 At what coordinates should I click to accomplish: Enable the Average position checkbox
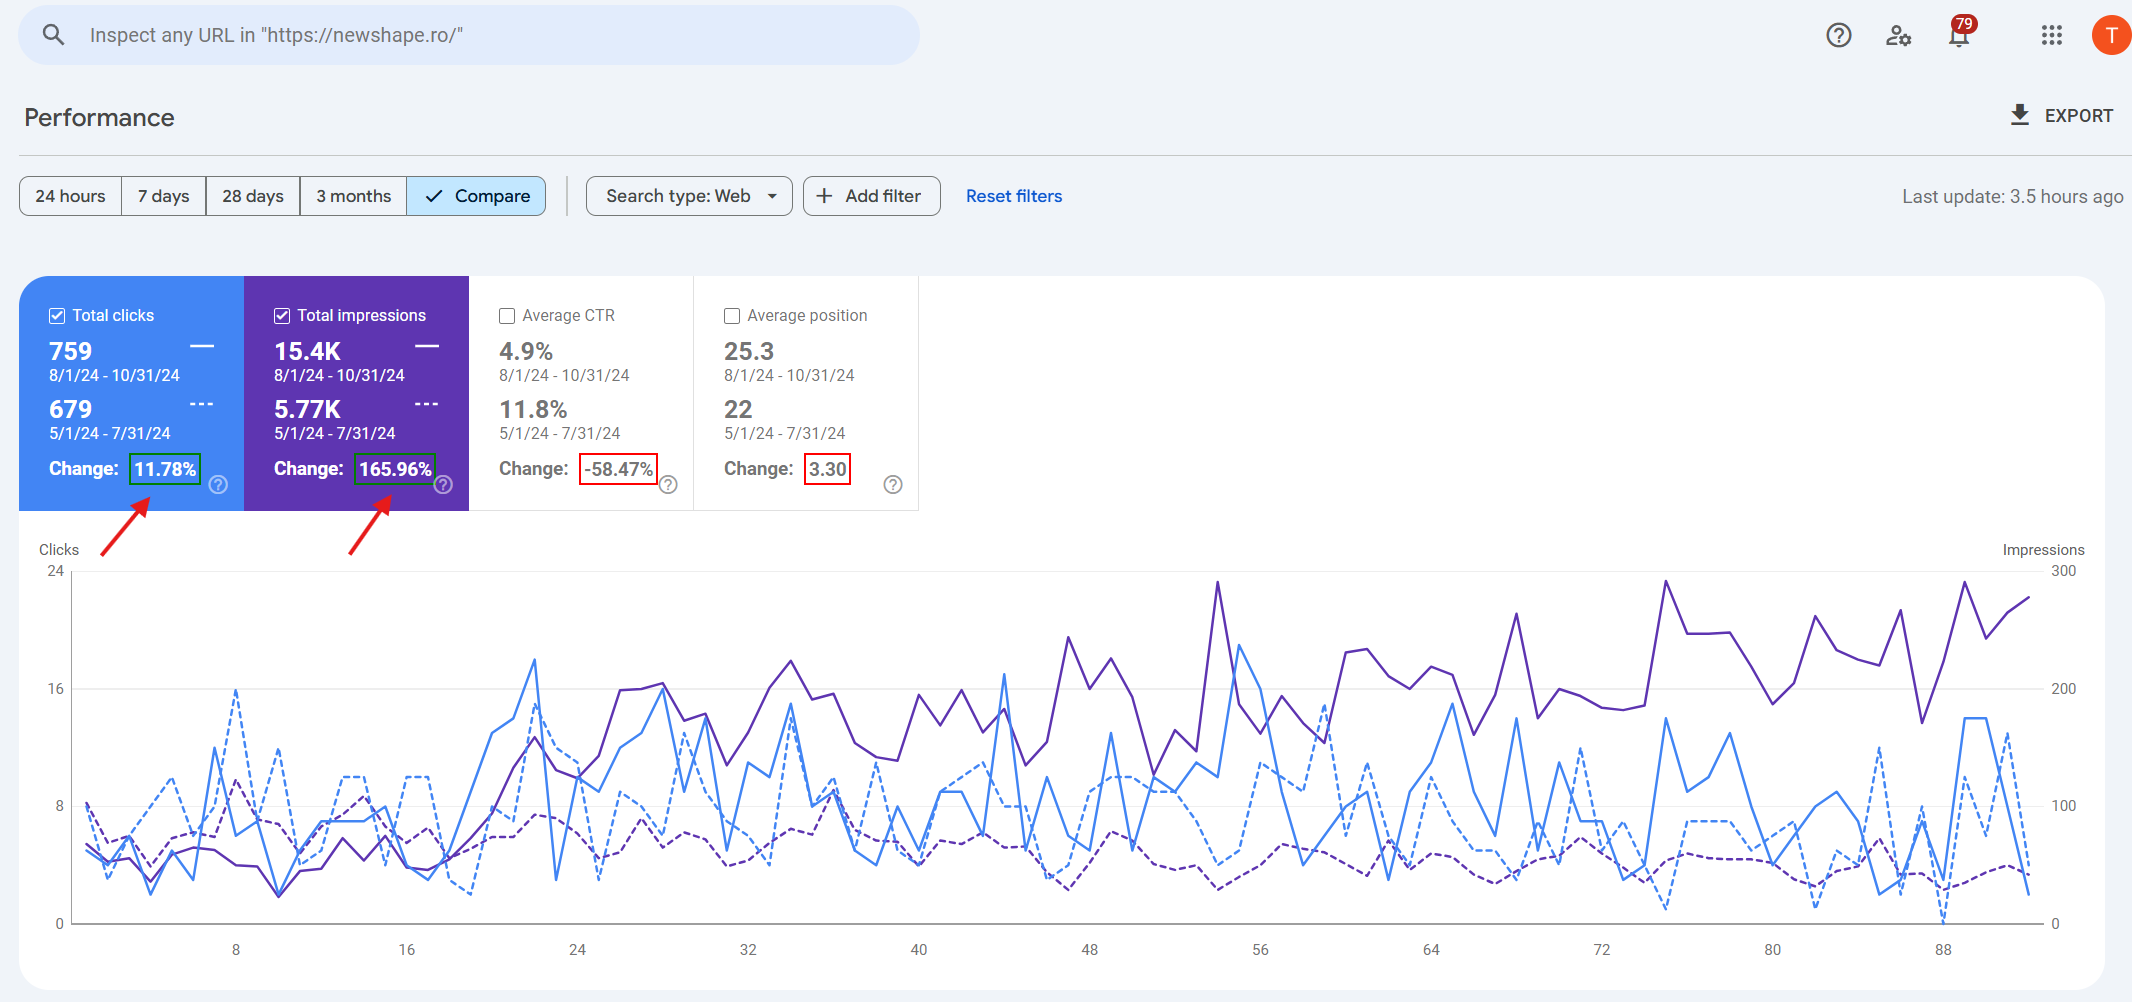coord(732,316)
